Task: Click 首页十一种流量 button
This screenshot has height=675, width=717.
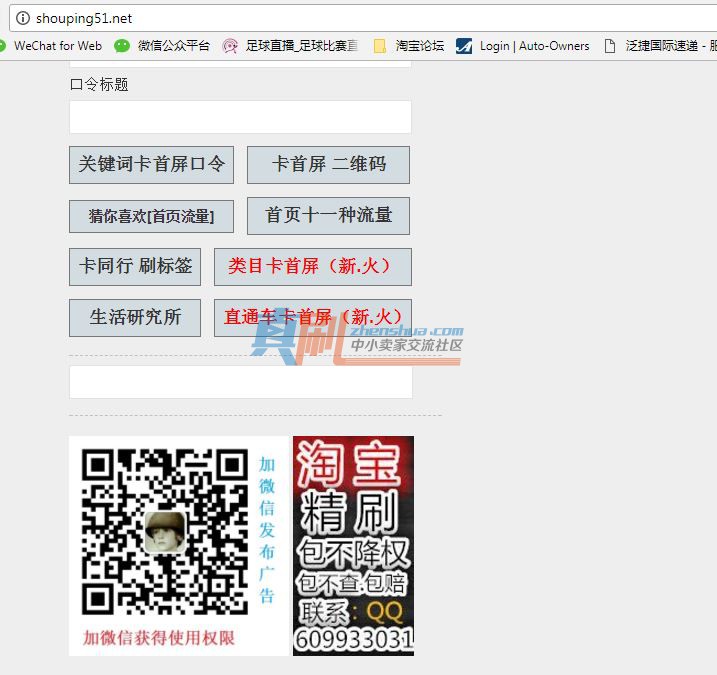Action: 328,216
